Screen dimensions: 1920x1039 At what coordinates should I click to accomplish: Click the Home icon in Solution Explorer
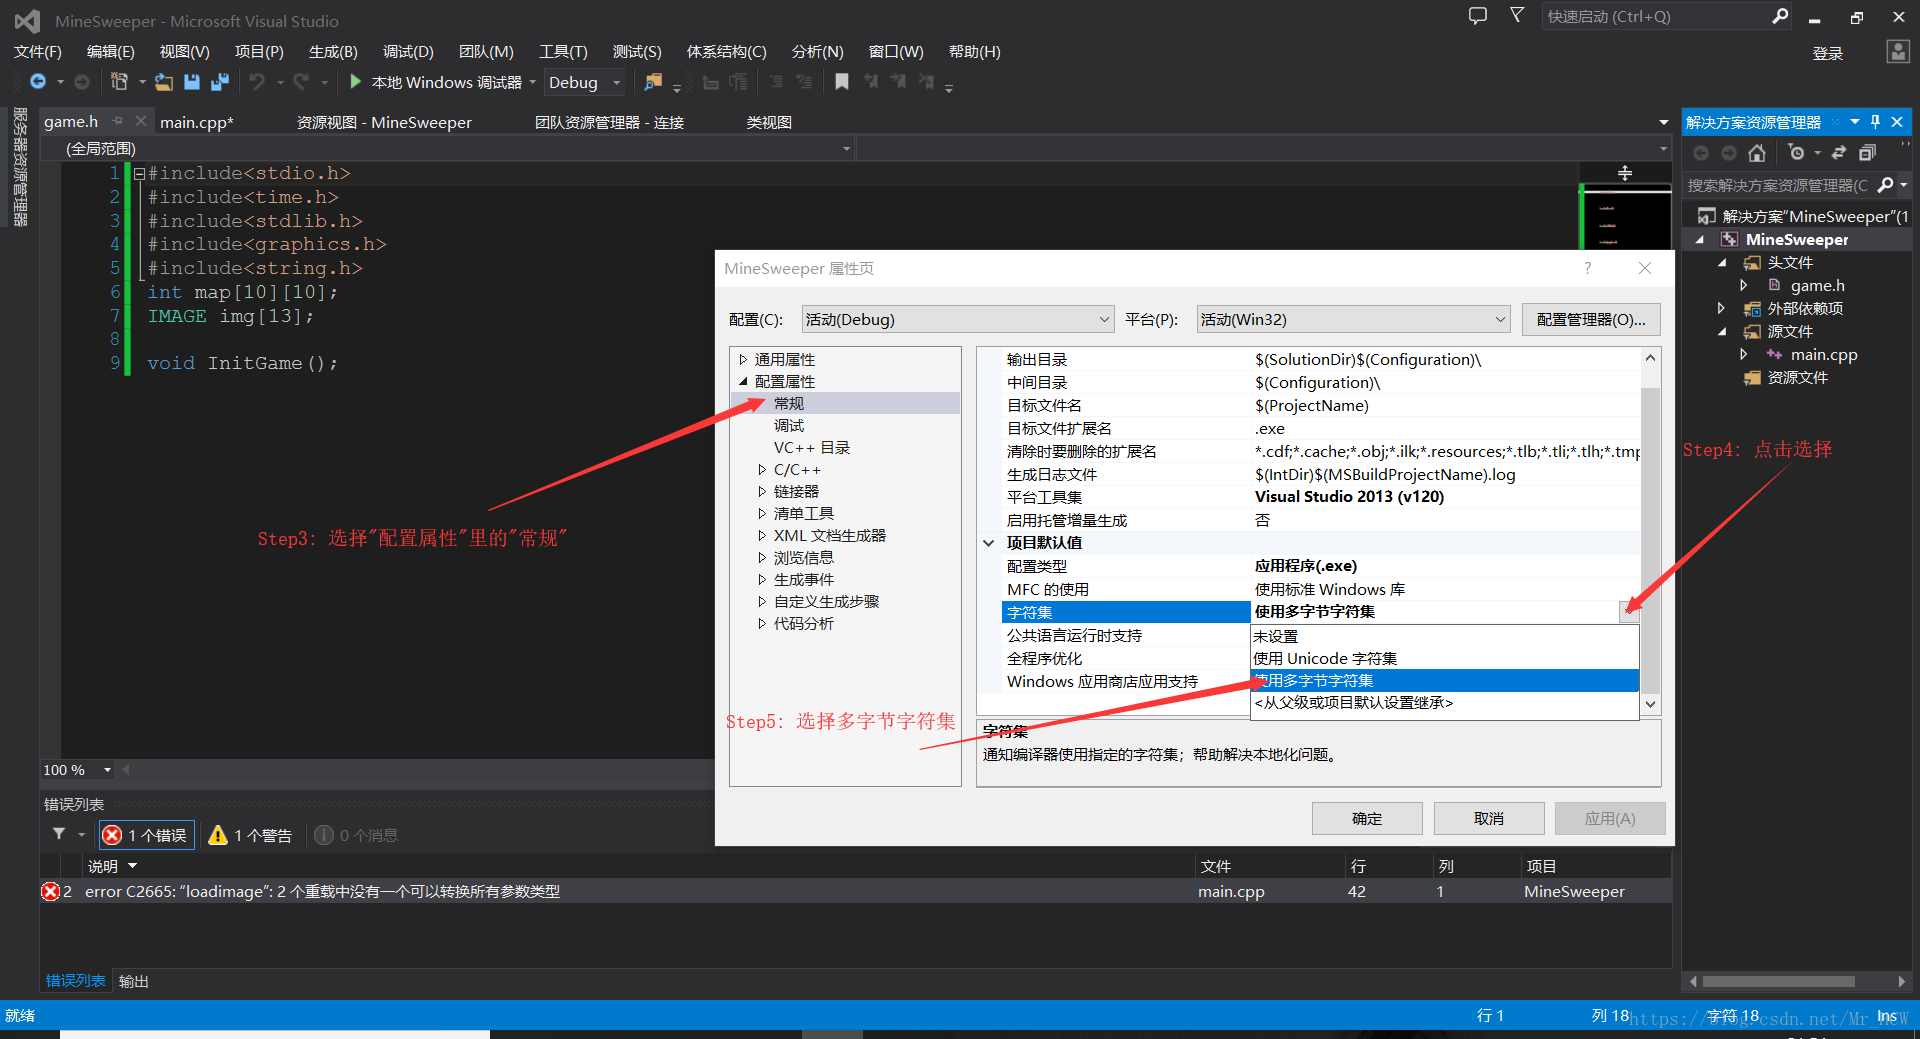click(1757, 153)
